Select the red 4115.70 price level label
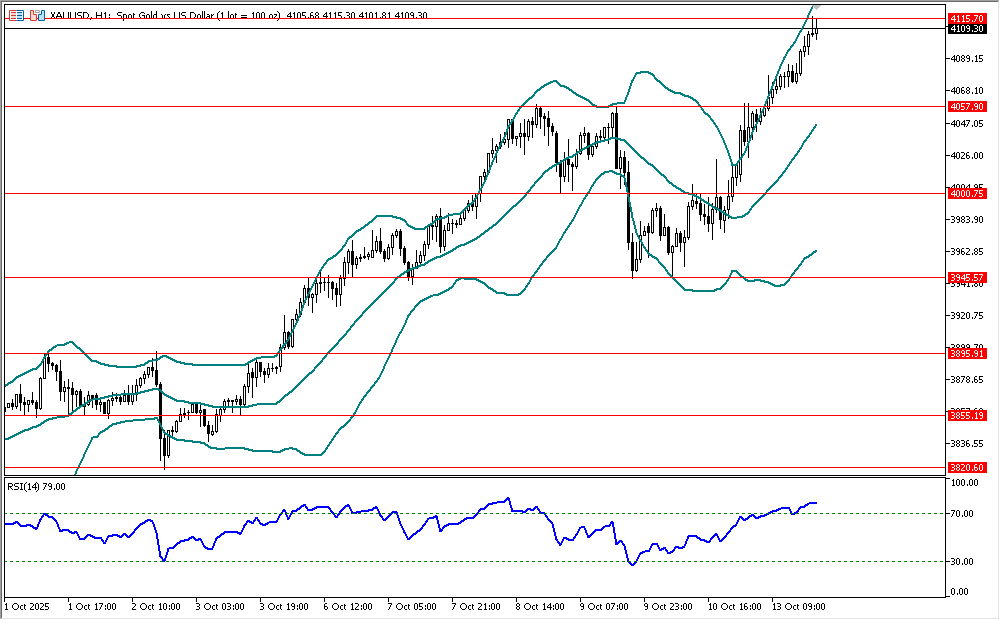Screen dimensions: 1000x620 coord(967,18)
